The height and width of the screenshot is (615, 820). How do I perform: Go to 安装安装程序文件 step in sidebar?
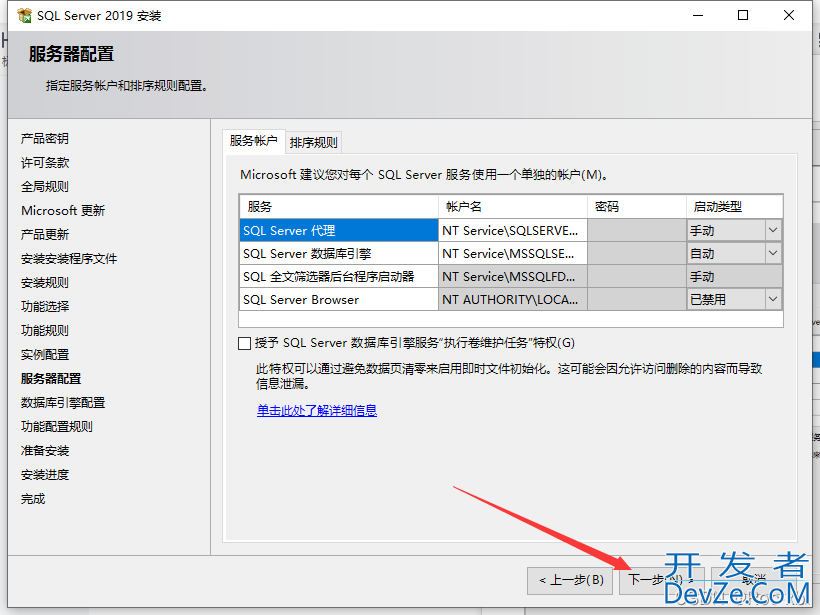[69, 259]
